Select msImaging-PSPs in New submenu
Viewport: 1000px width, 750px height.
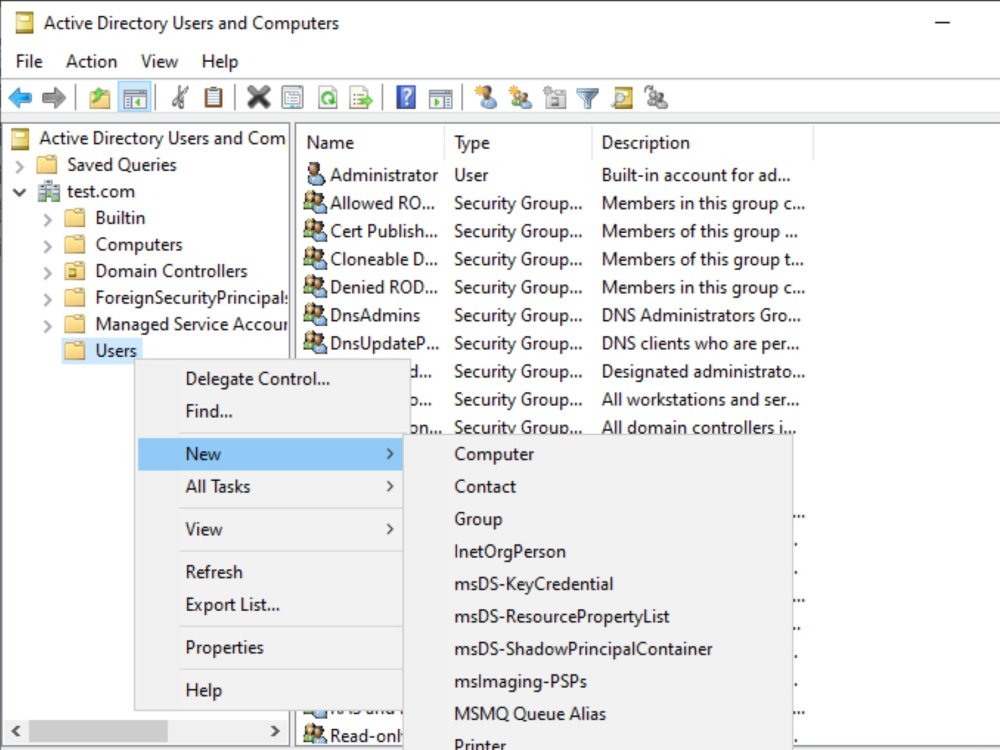pyautogui.click(x=598, y=682)
